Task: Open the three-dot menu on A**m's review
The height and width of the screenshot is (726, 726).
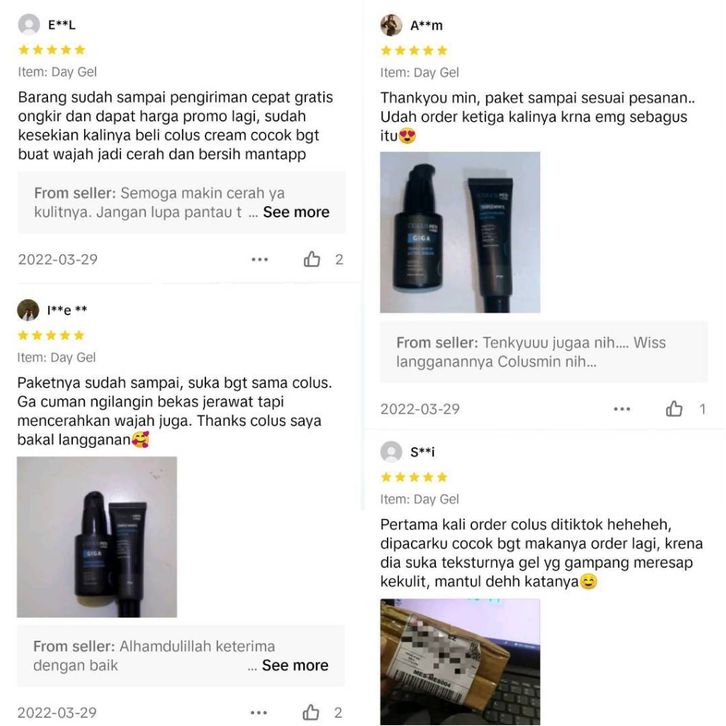Action: 622,409
